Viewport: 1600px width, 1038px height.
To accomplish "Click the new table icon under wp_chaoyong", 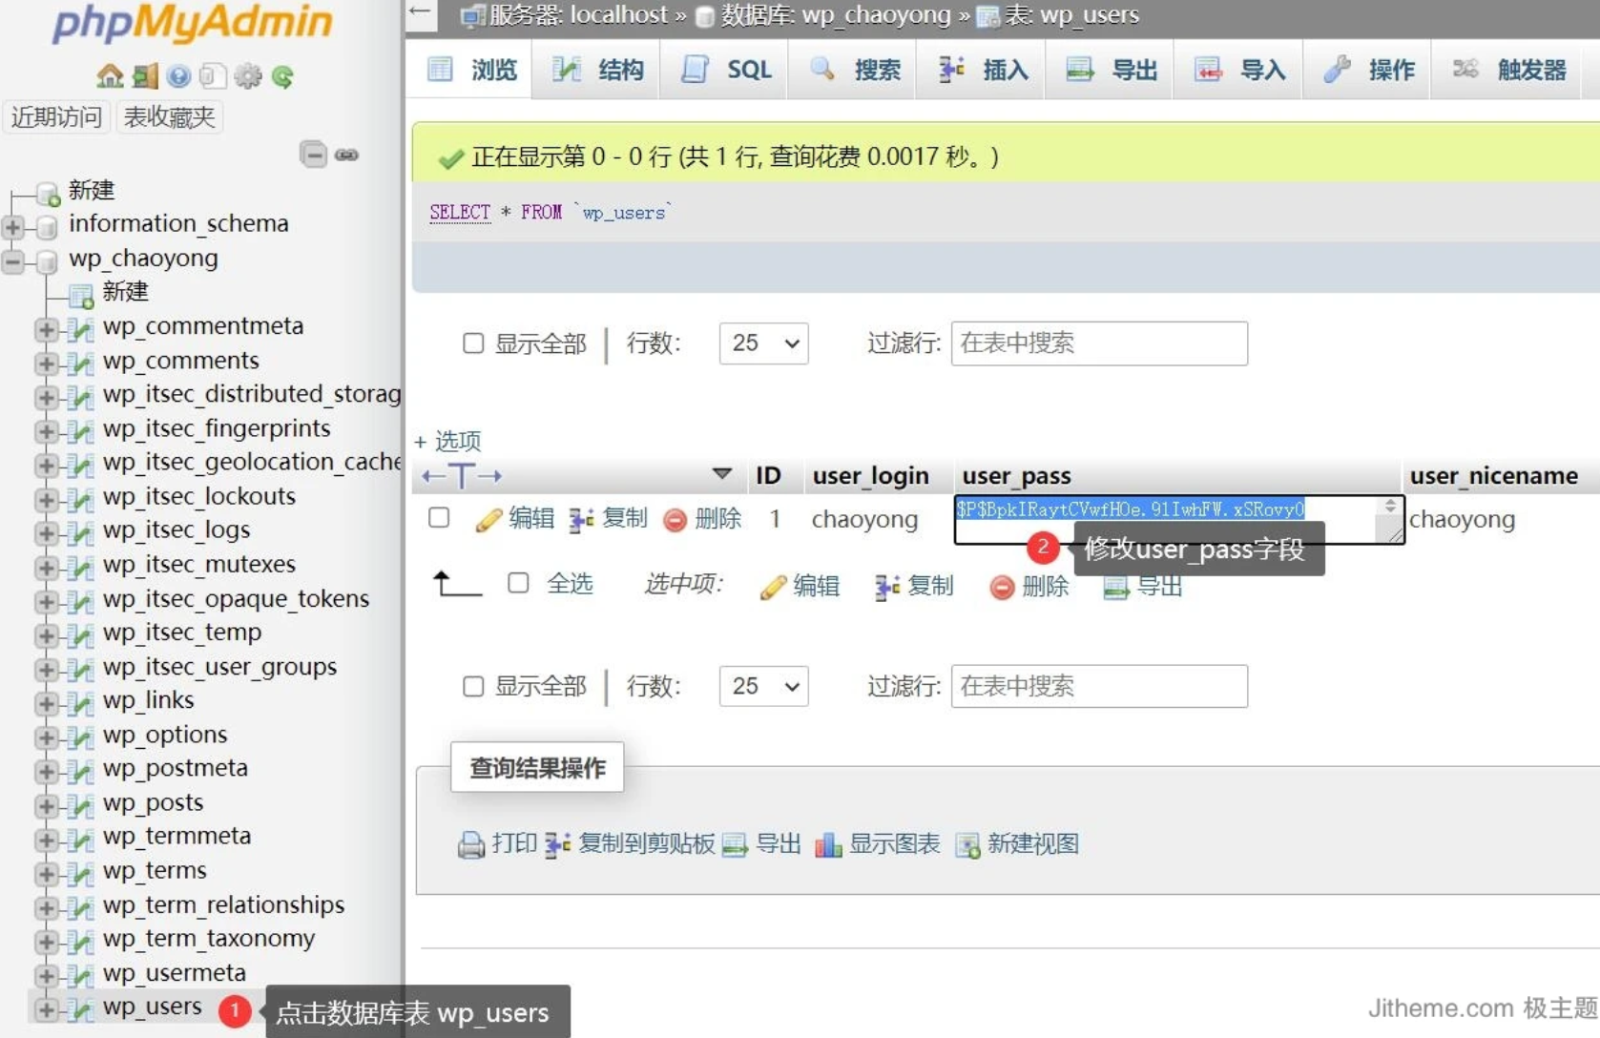I will pyautogui.click(x=81, y=294).
